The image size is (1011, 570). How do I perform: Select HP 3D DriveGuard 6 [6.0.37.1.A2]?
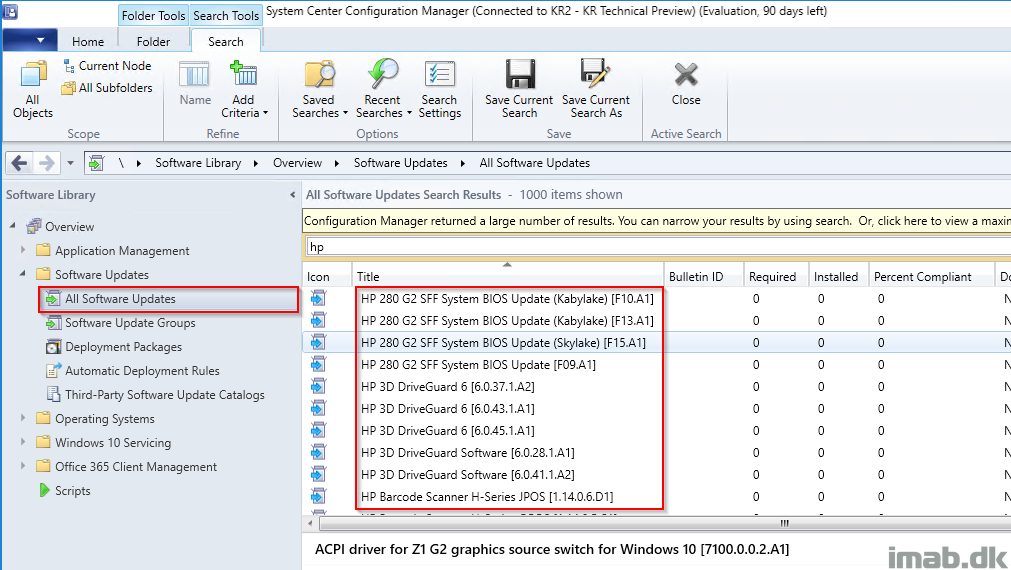[447, 386]
